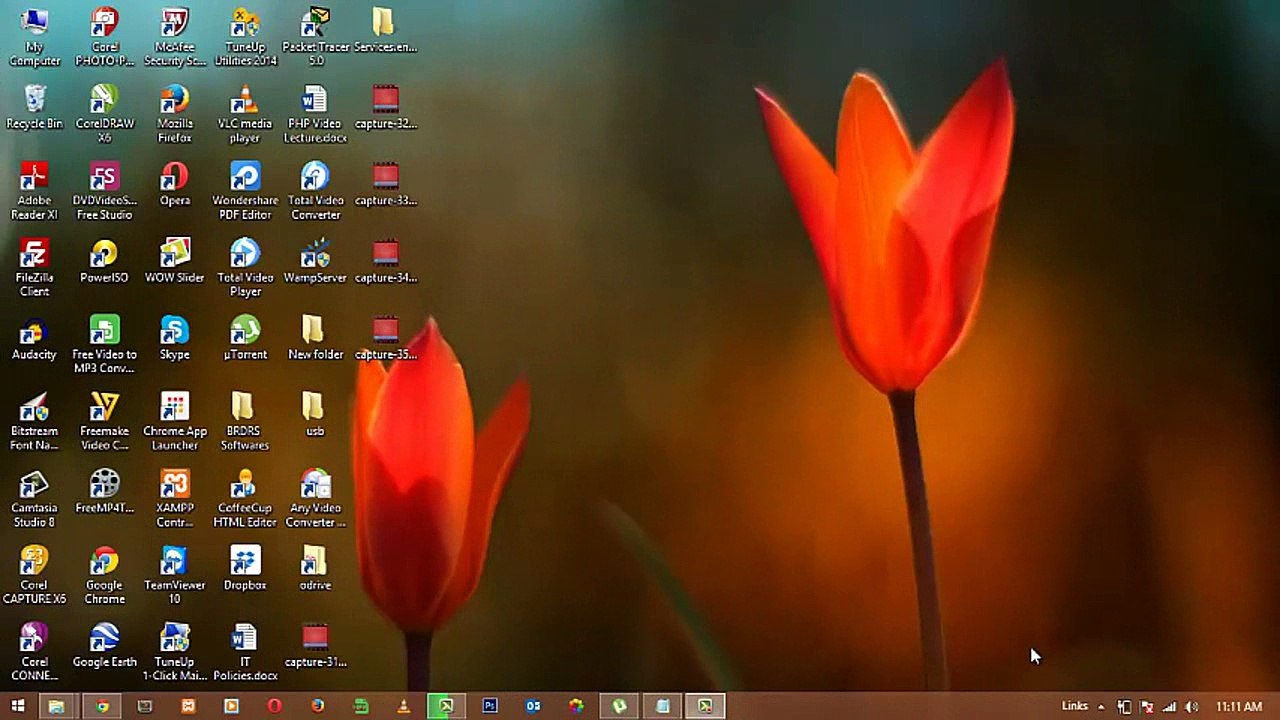This screenshot has height=720, width=1280.
Task: Select Any Video Converter icon
Action: click(x=315, y=499)
